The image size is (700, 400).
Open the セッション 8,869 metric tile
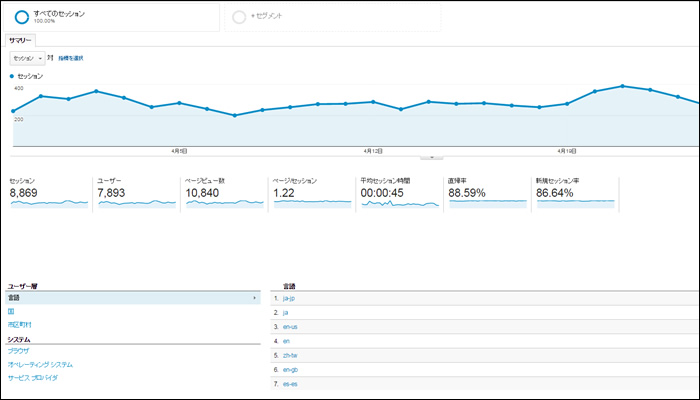(49, 193)
